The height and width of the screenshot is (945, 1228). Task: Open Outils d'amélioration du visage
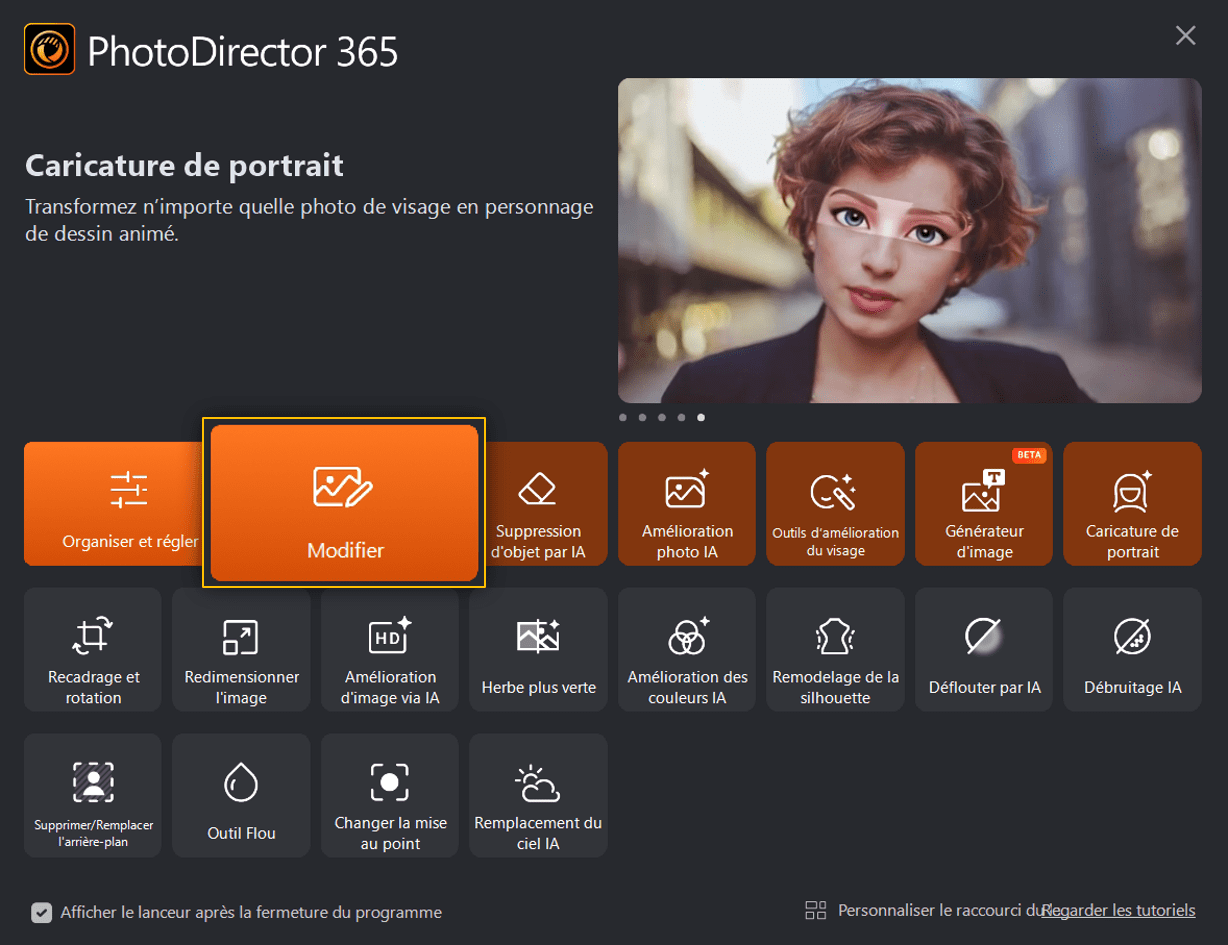click(835, 504)
